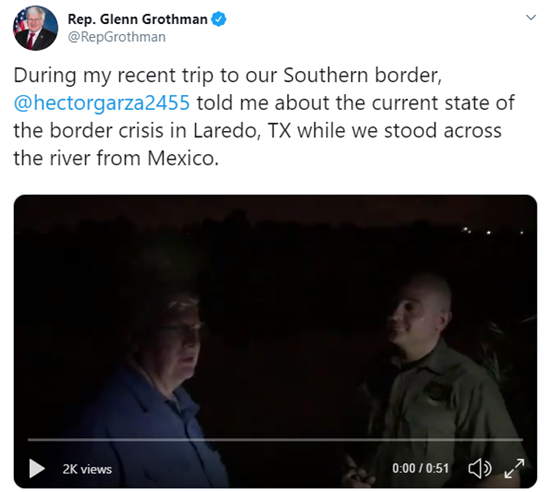The width and height of the screenshot is (550, 492).
Task: Click the "Southern border" text line
Action: coord(228,75)
